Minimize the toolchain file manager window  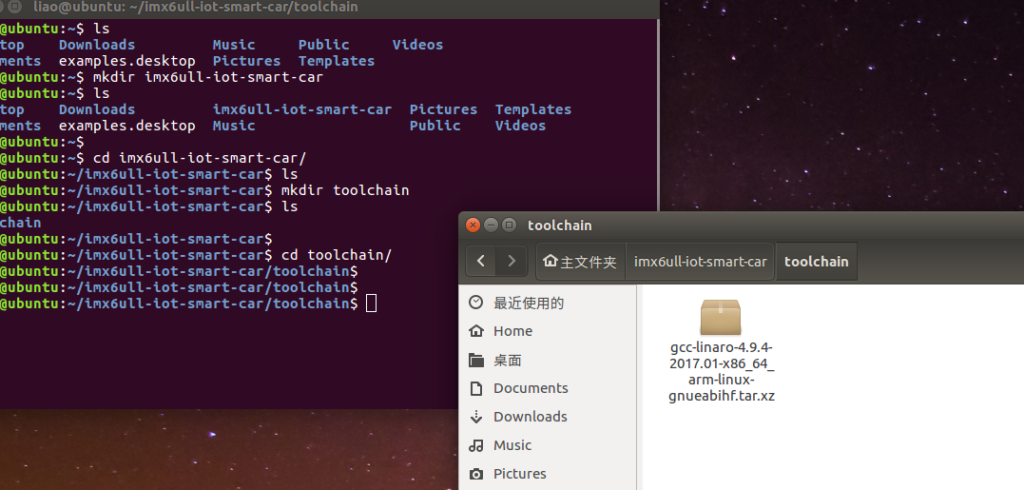[491, 225]
